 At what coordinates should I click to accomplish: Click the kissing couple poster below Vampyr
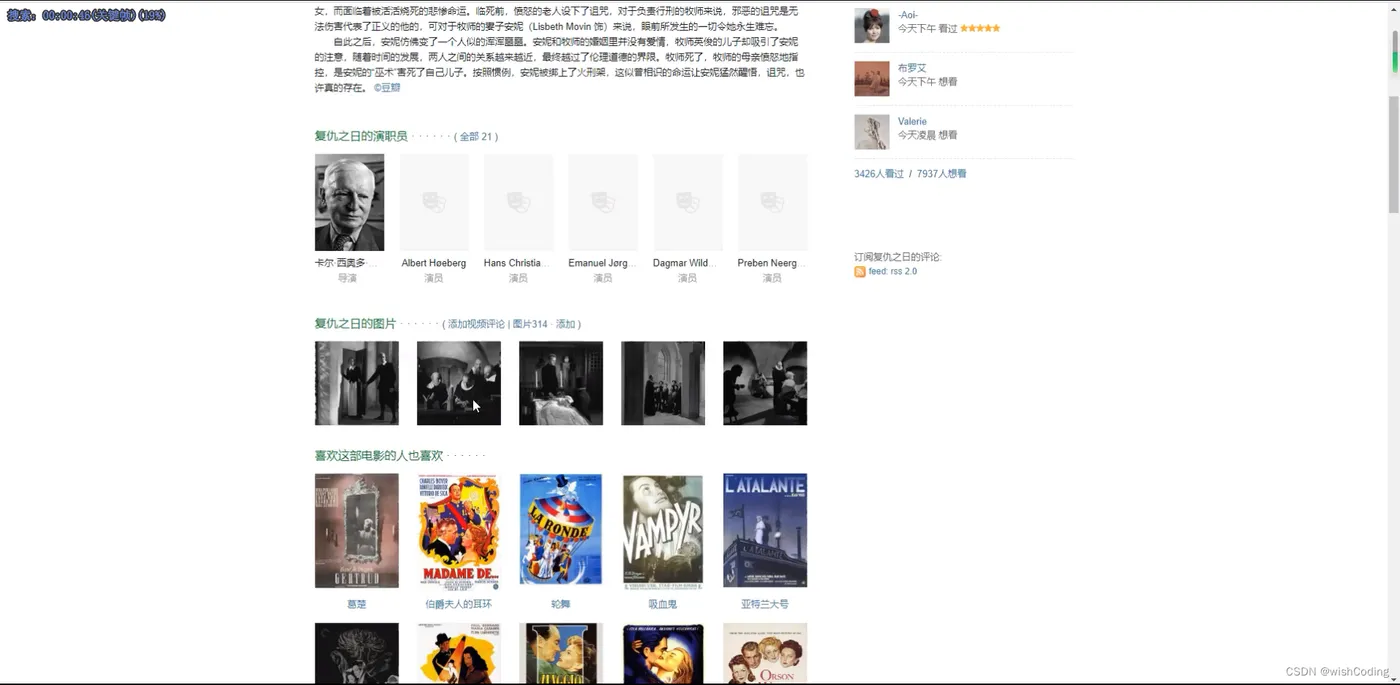(x=662, y=654)
